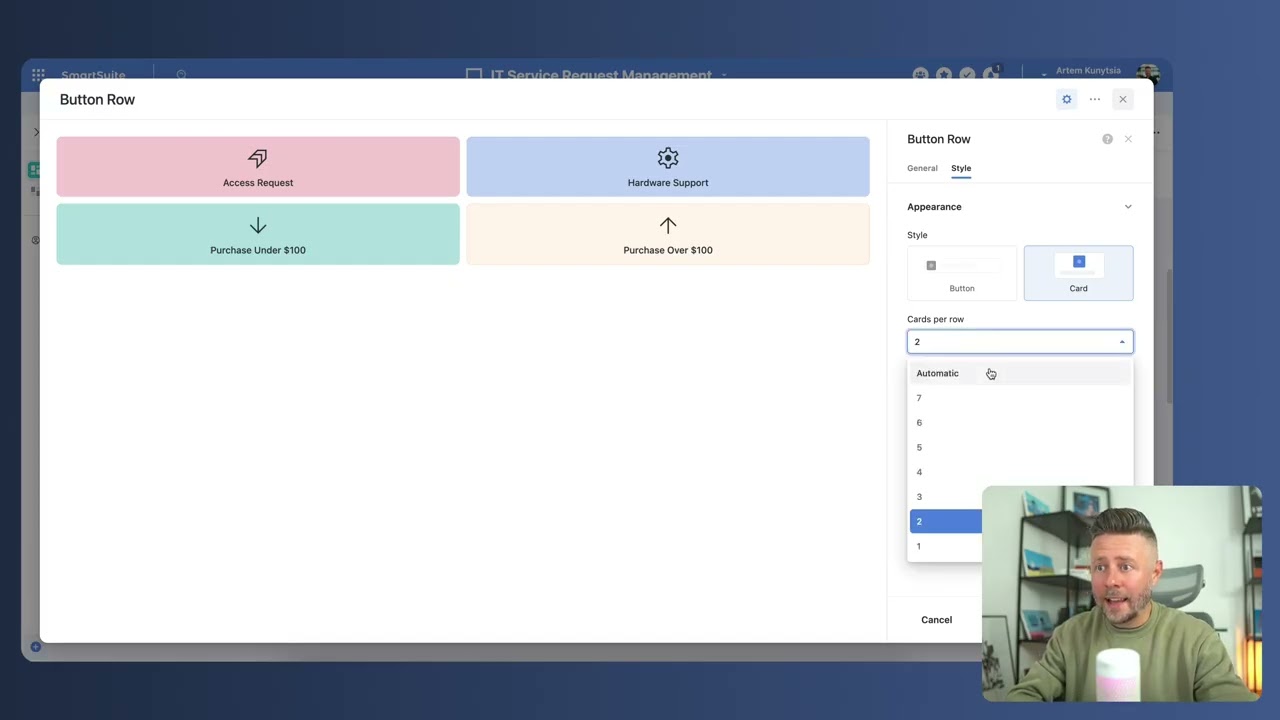The image size is (1280, 720).
Task: Choose 6 cards per row
Action: pyautogui.click(x=1020, y=423)
